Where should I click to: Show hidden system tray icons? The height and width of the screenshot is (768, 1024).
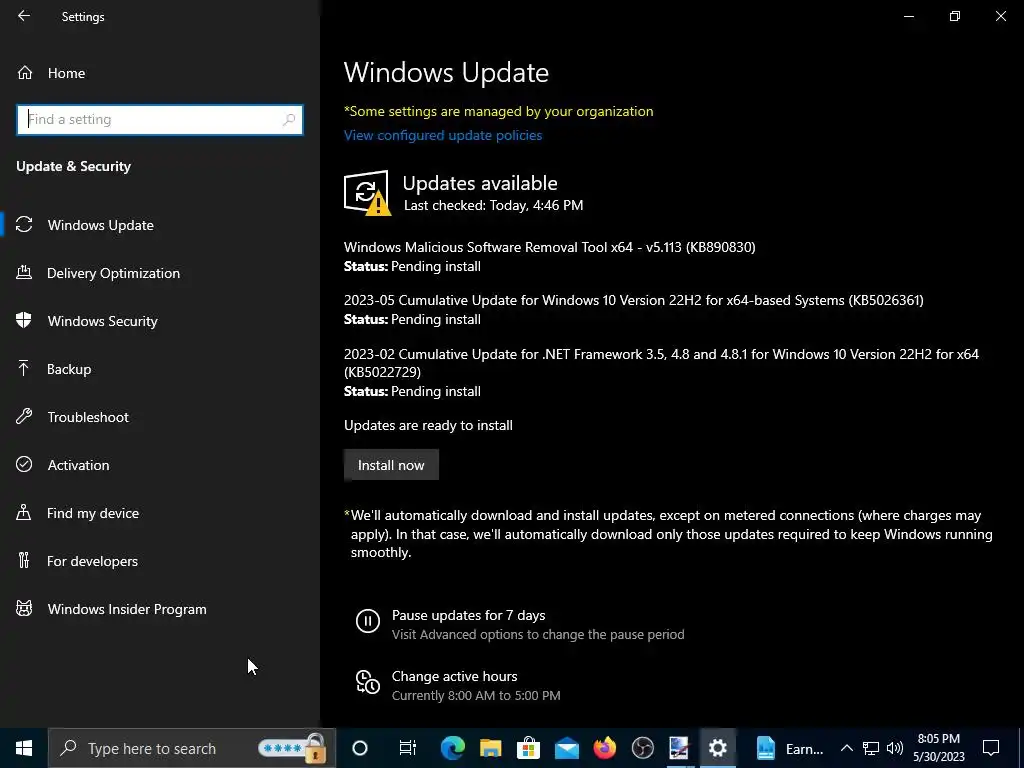click(846, 748)
